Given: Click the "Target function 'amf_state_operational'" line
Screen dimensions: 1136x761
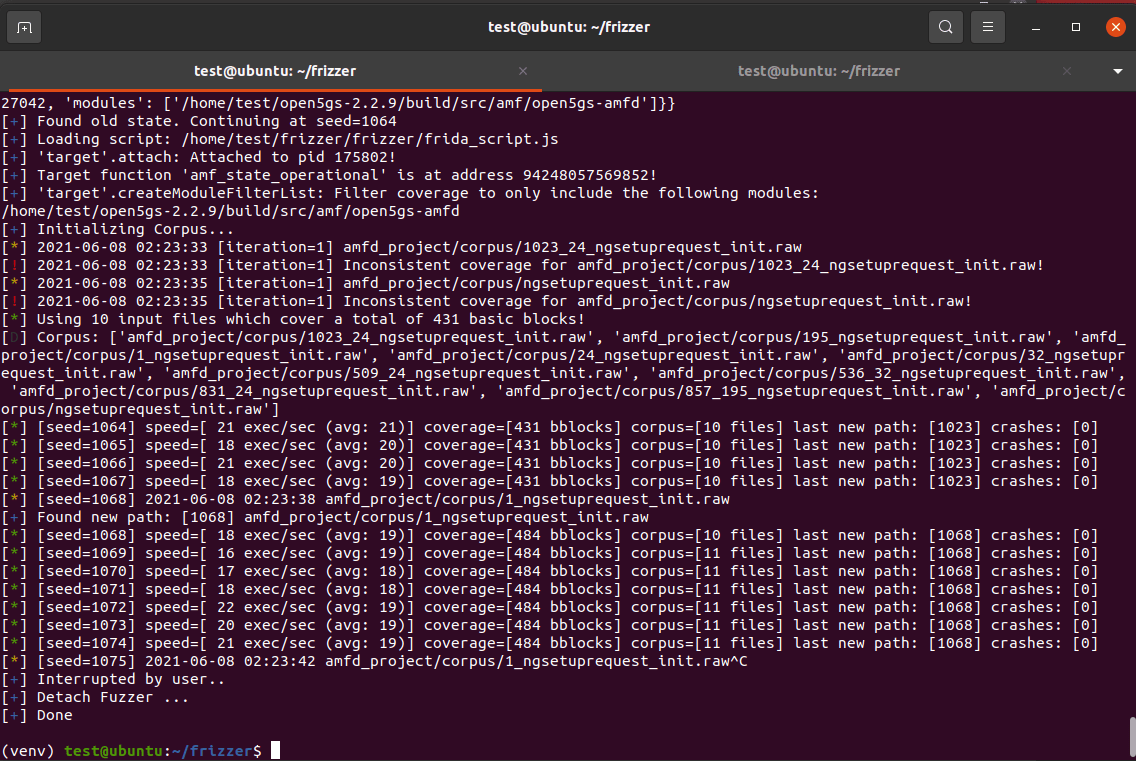Looking at the screenshot, I should [345, 175].
